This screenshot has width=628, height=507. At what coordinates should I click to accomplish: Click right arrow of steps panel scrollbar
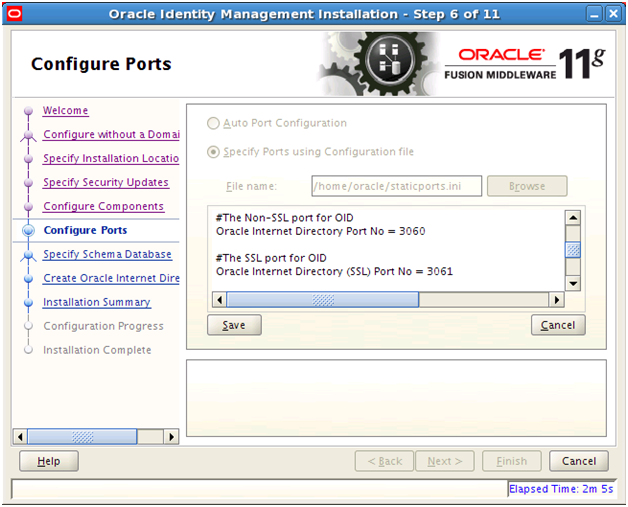coord(171,437)
